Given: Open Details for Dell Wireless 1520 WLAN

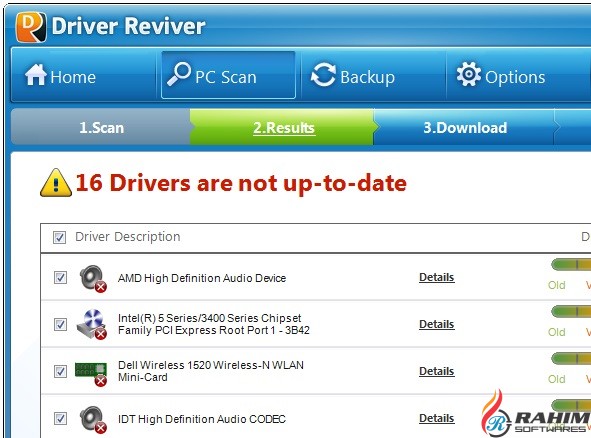Looking at the screenshot, I should pos(436,371).
